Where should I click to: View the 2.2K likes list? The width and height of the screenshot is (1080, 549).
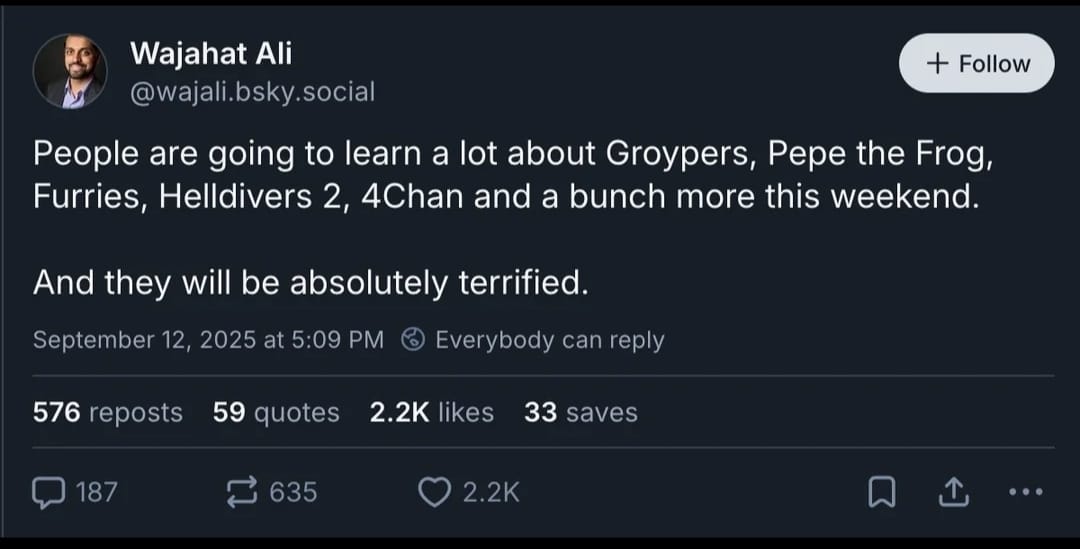point(431,412)
